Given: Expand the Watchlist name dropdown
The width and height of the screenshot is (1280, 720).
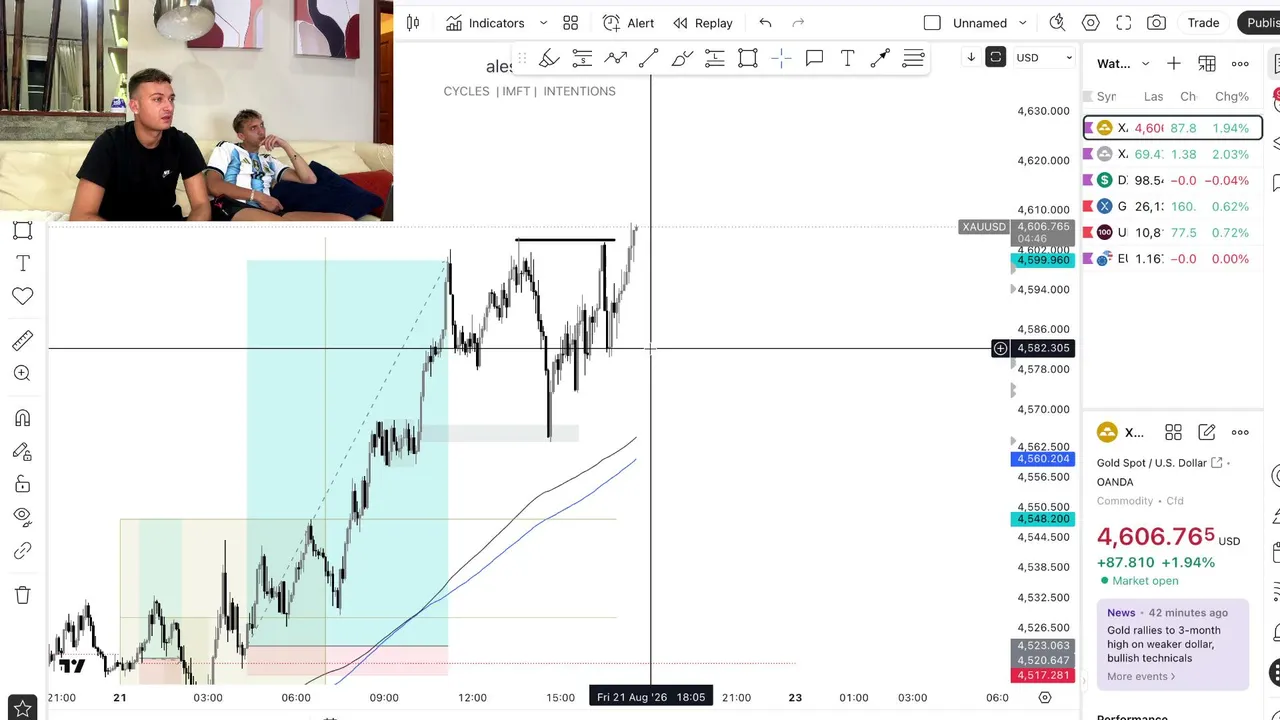Looking at the screenshot, I should (x=1145, y=63).
